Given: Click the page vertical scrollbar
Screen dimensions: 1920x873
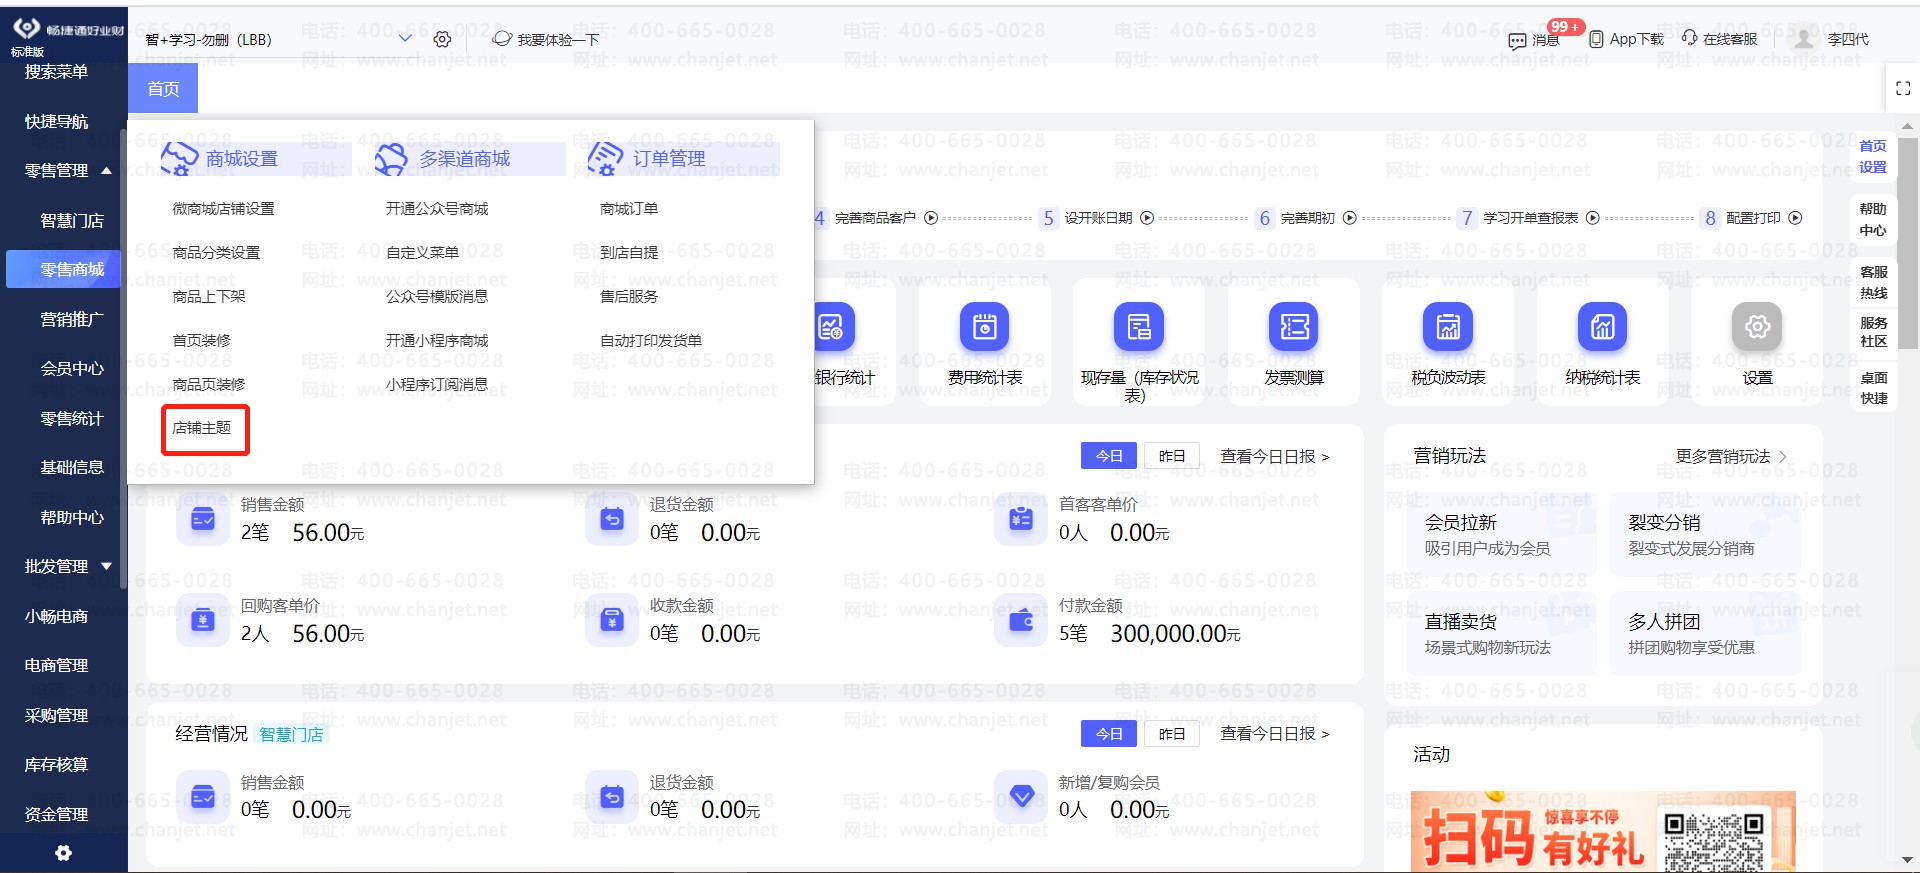Looking at the screenshot, I should (1908, 243).
